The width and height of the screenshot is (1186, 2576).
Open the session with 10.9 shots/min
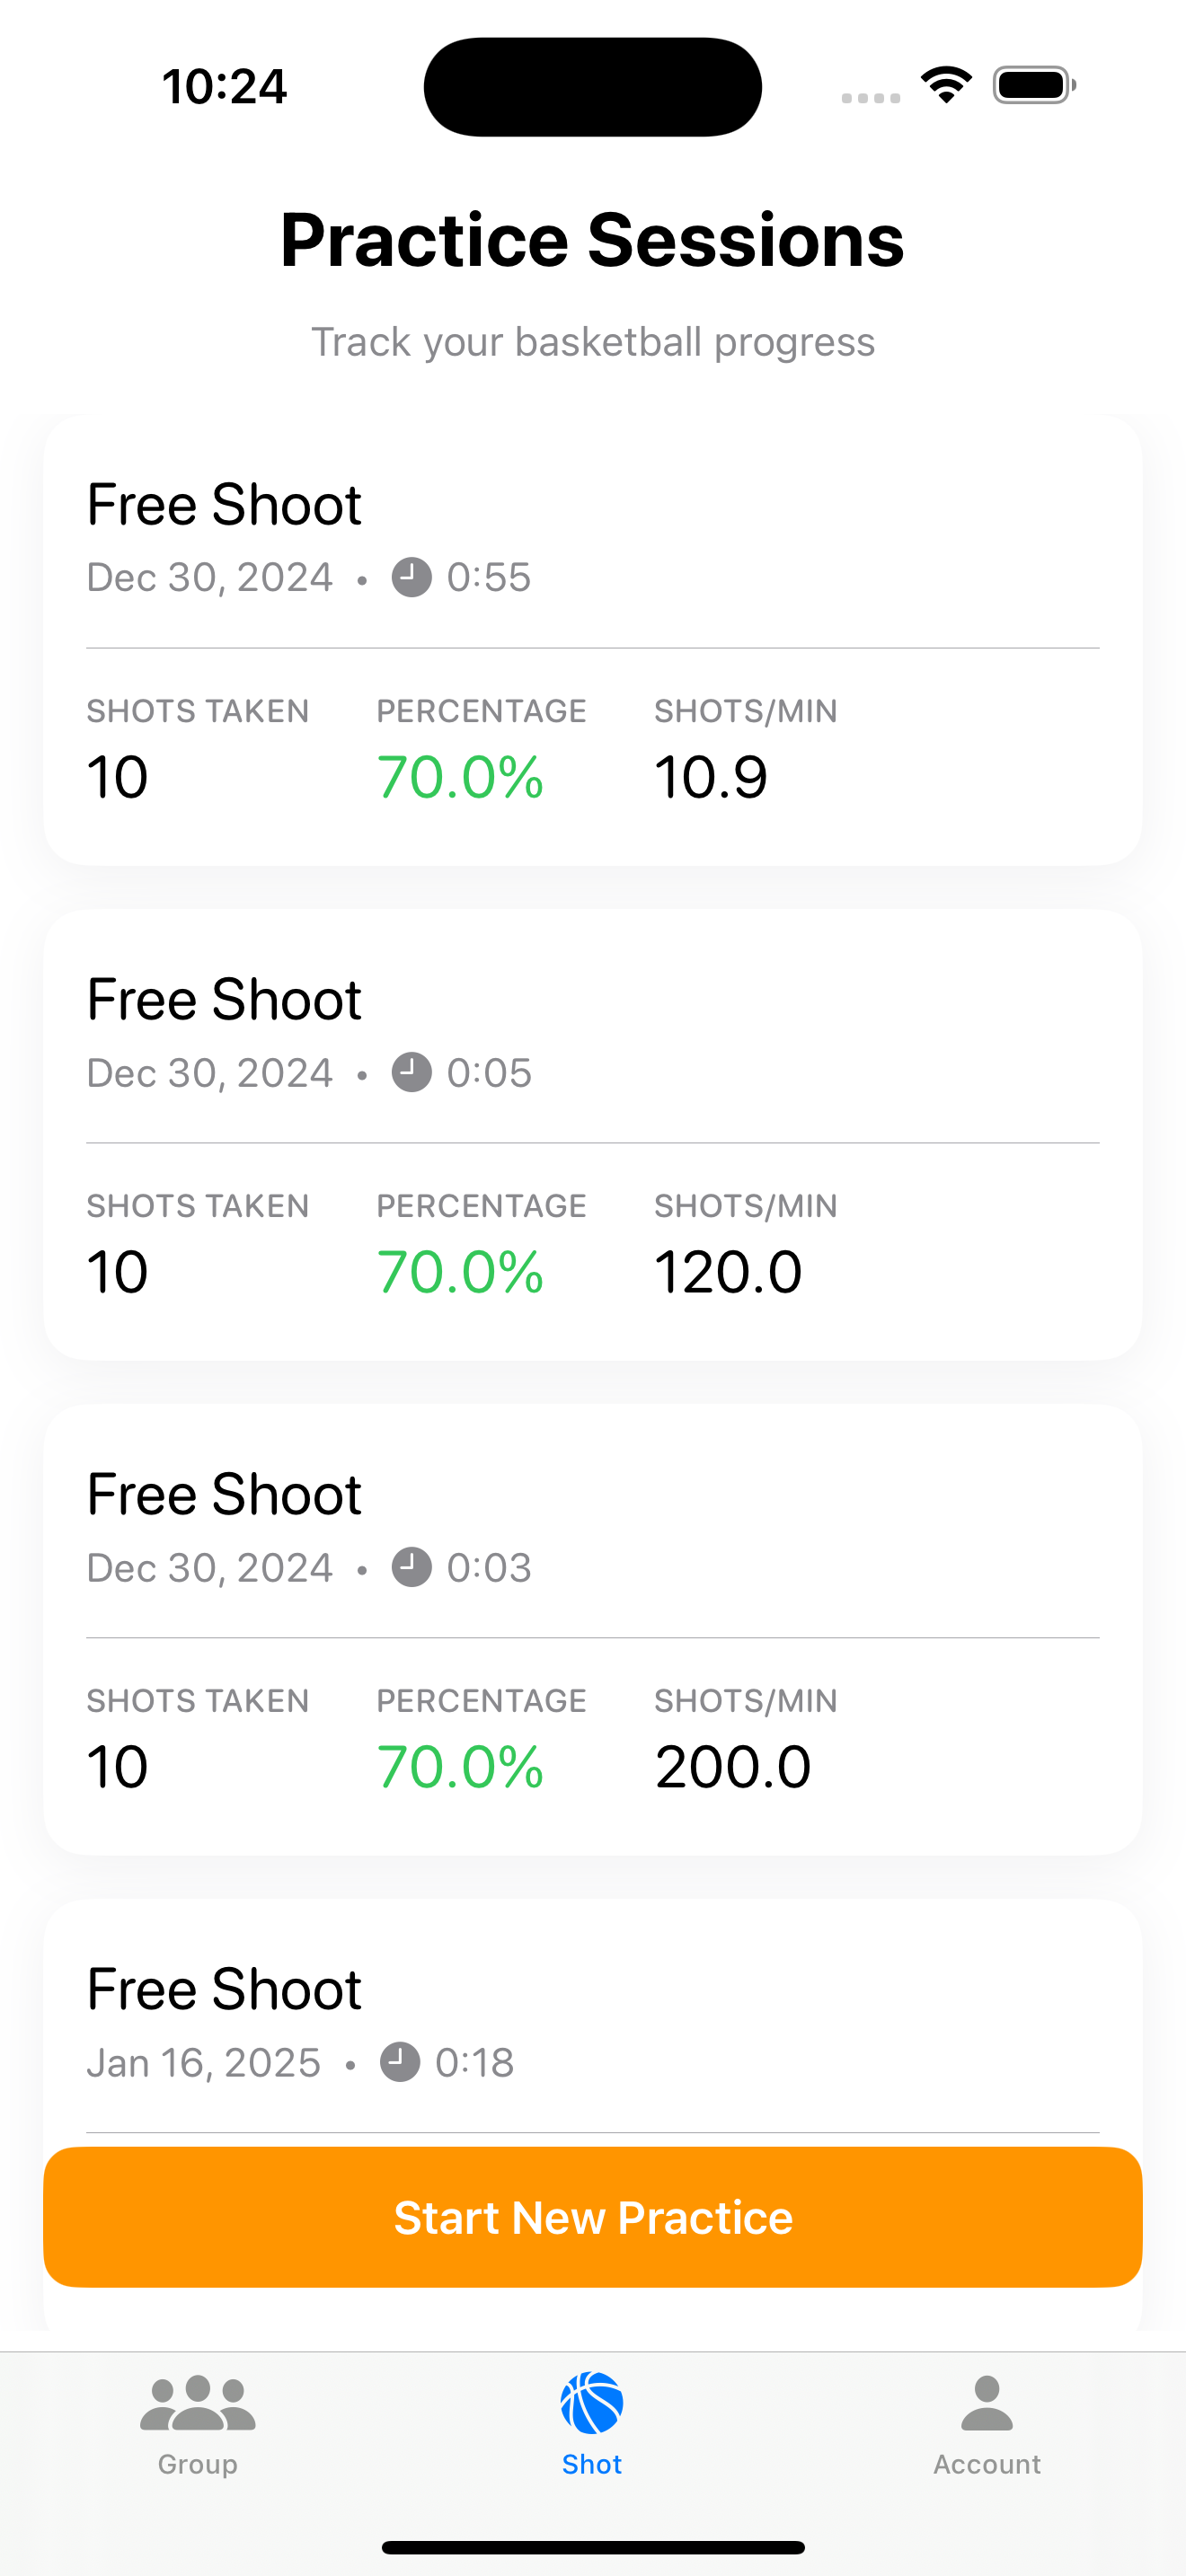click(x=592, y=640)
